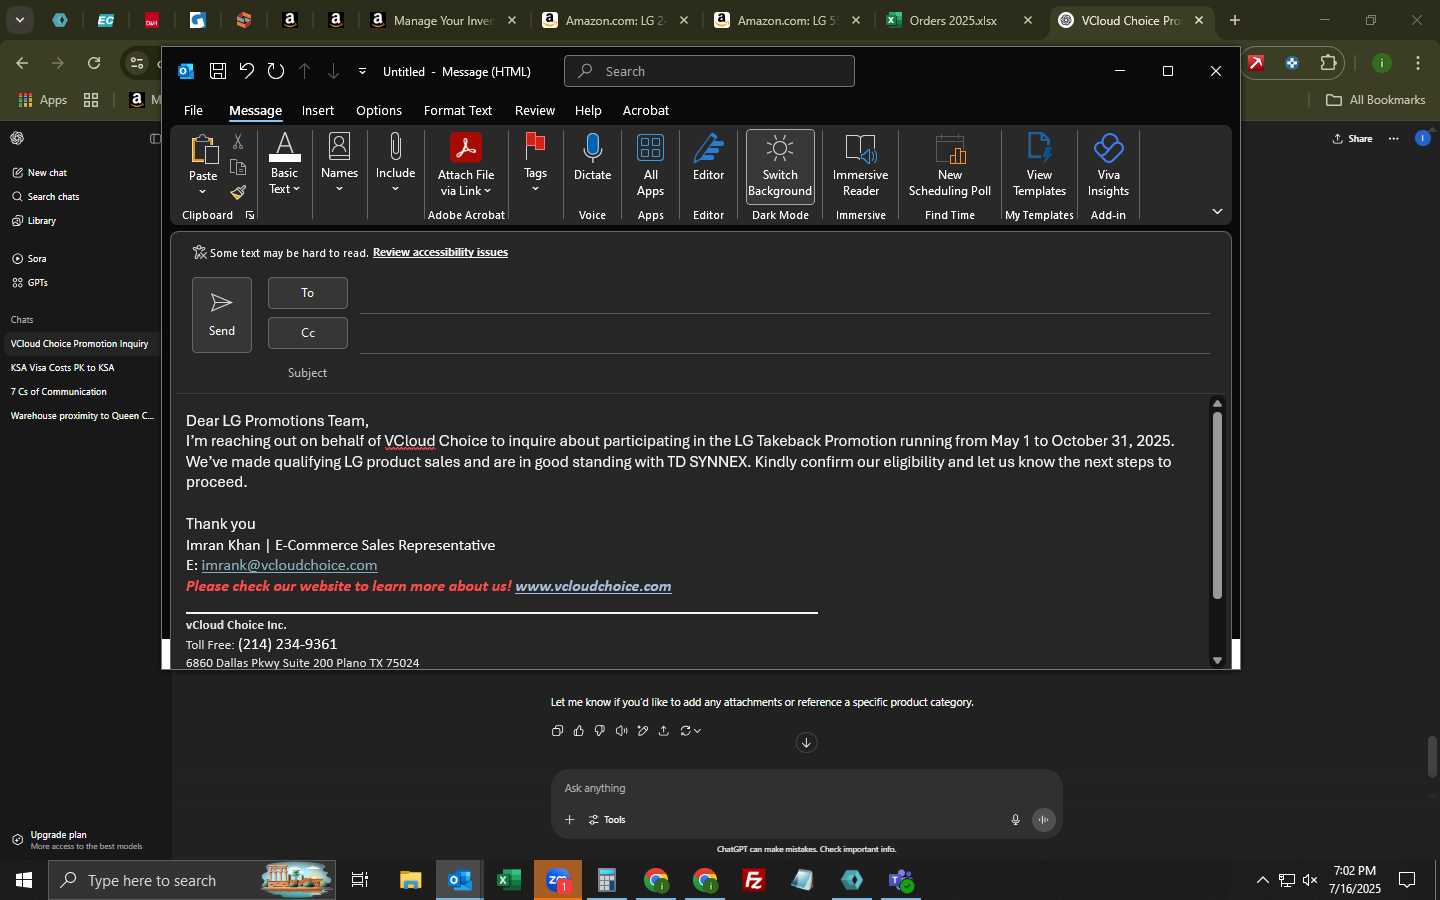Copy the ChatGPT response
This screenshot has height=900, width=1440.
(x=557, y=731)
